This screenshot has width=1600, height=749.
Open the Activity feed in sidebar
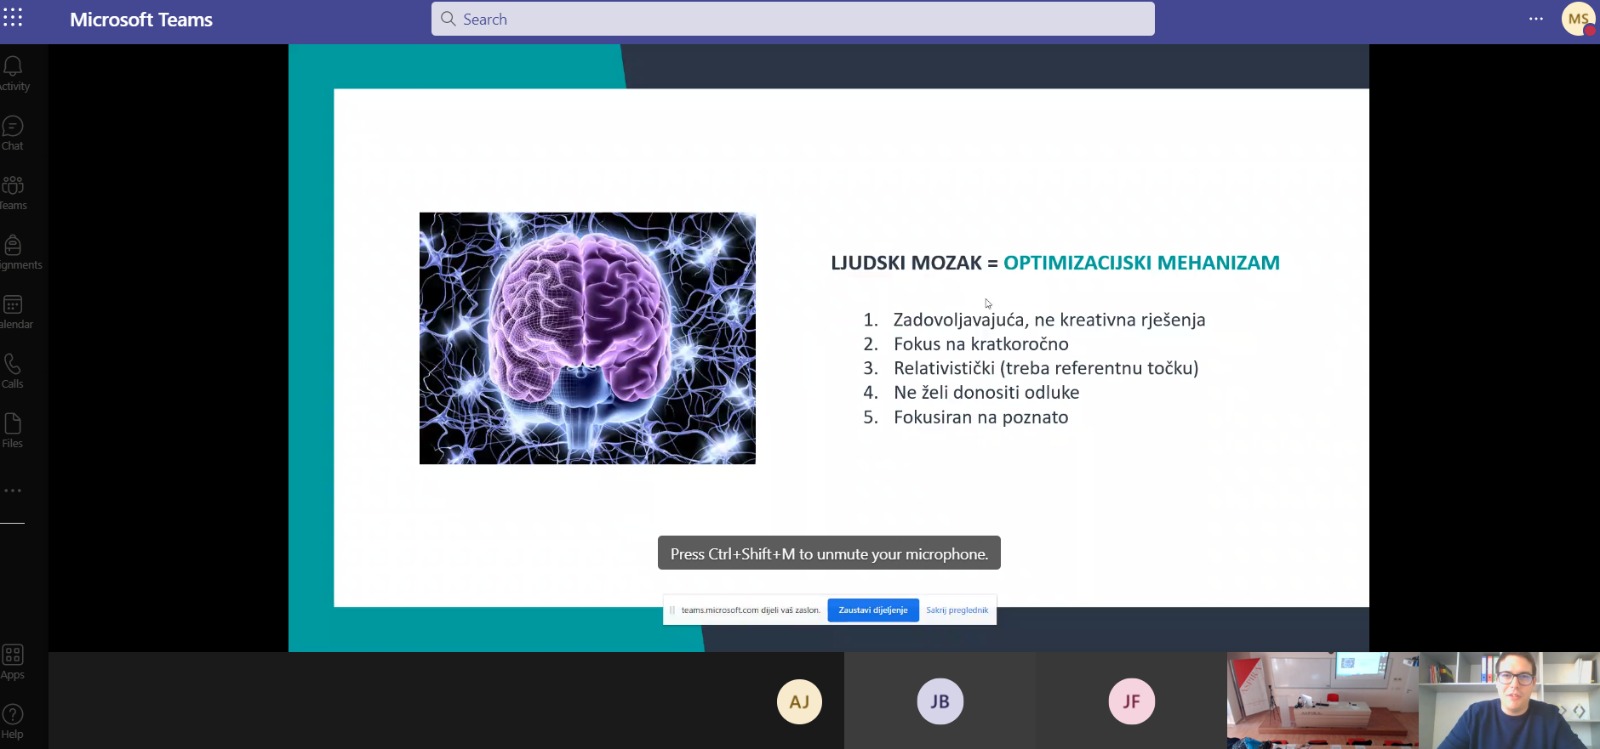13,72
